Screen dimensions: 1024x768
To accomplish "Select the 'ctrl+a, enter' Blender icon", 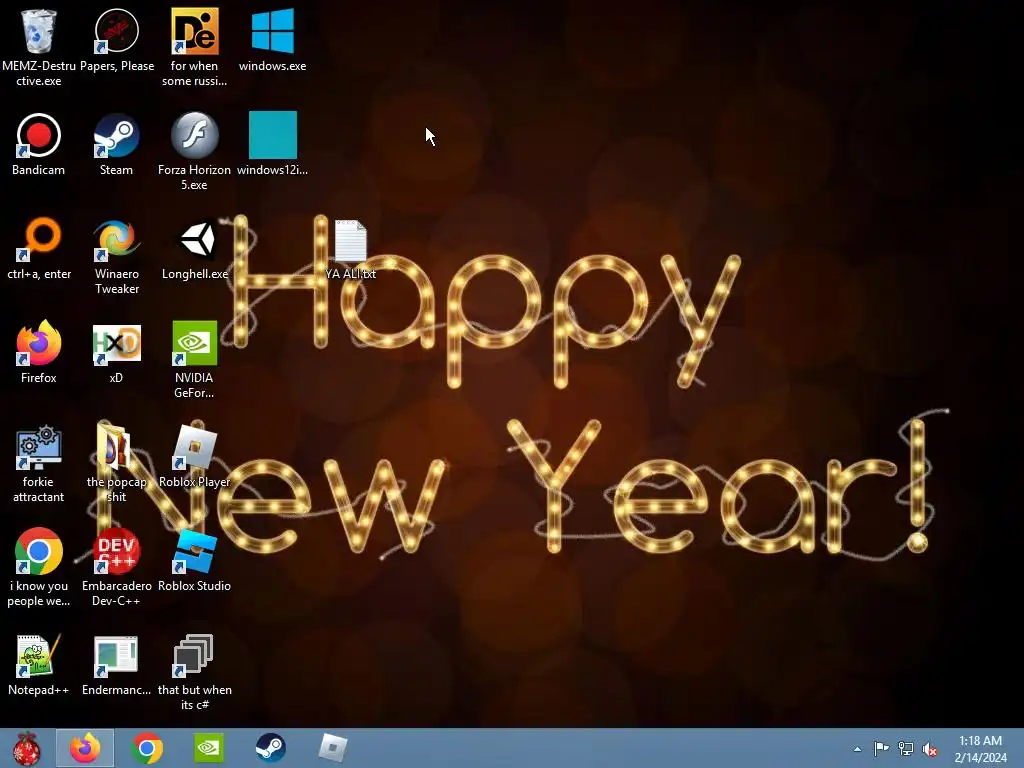I will point(39,240).
